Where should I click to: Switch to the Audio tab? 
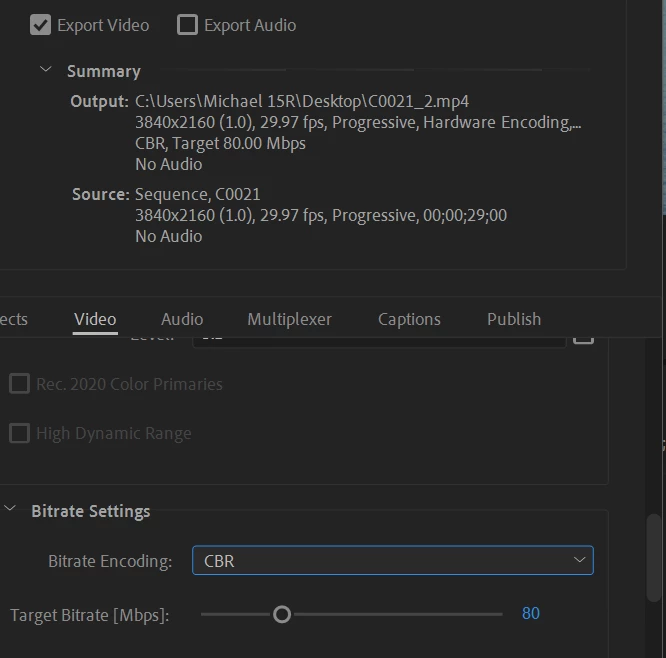(182, 319)
